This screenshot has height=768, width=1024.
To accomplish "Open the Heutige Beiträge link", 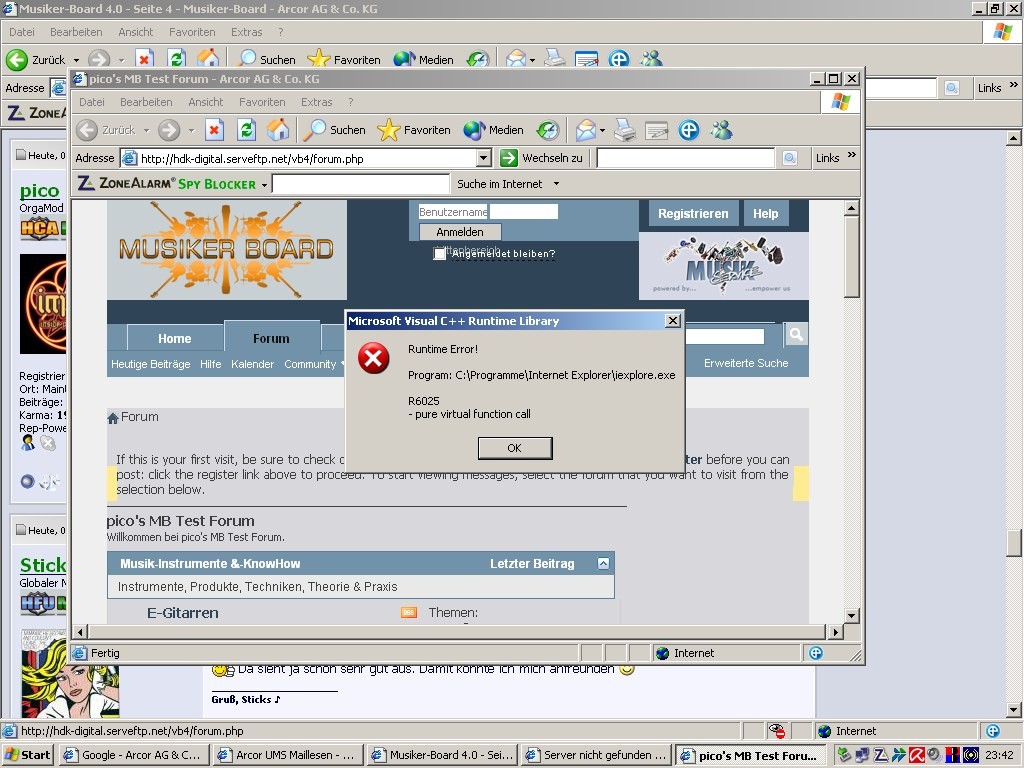I will point(150,364).
